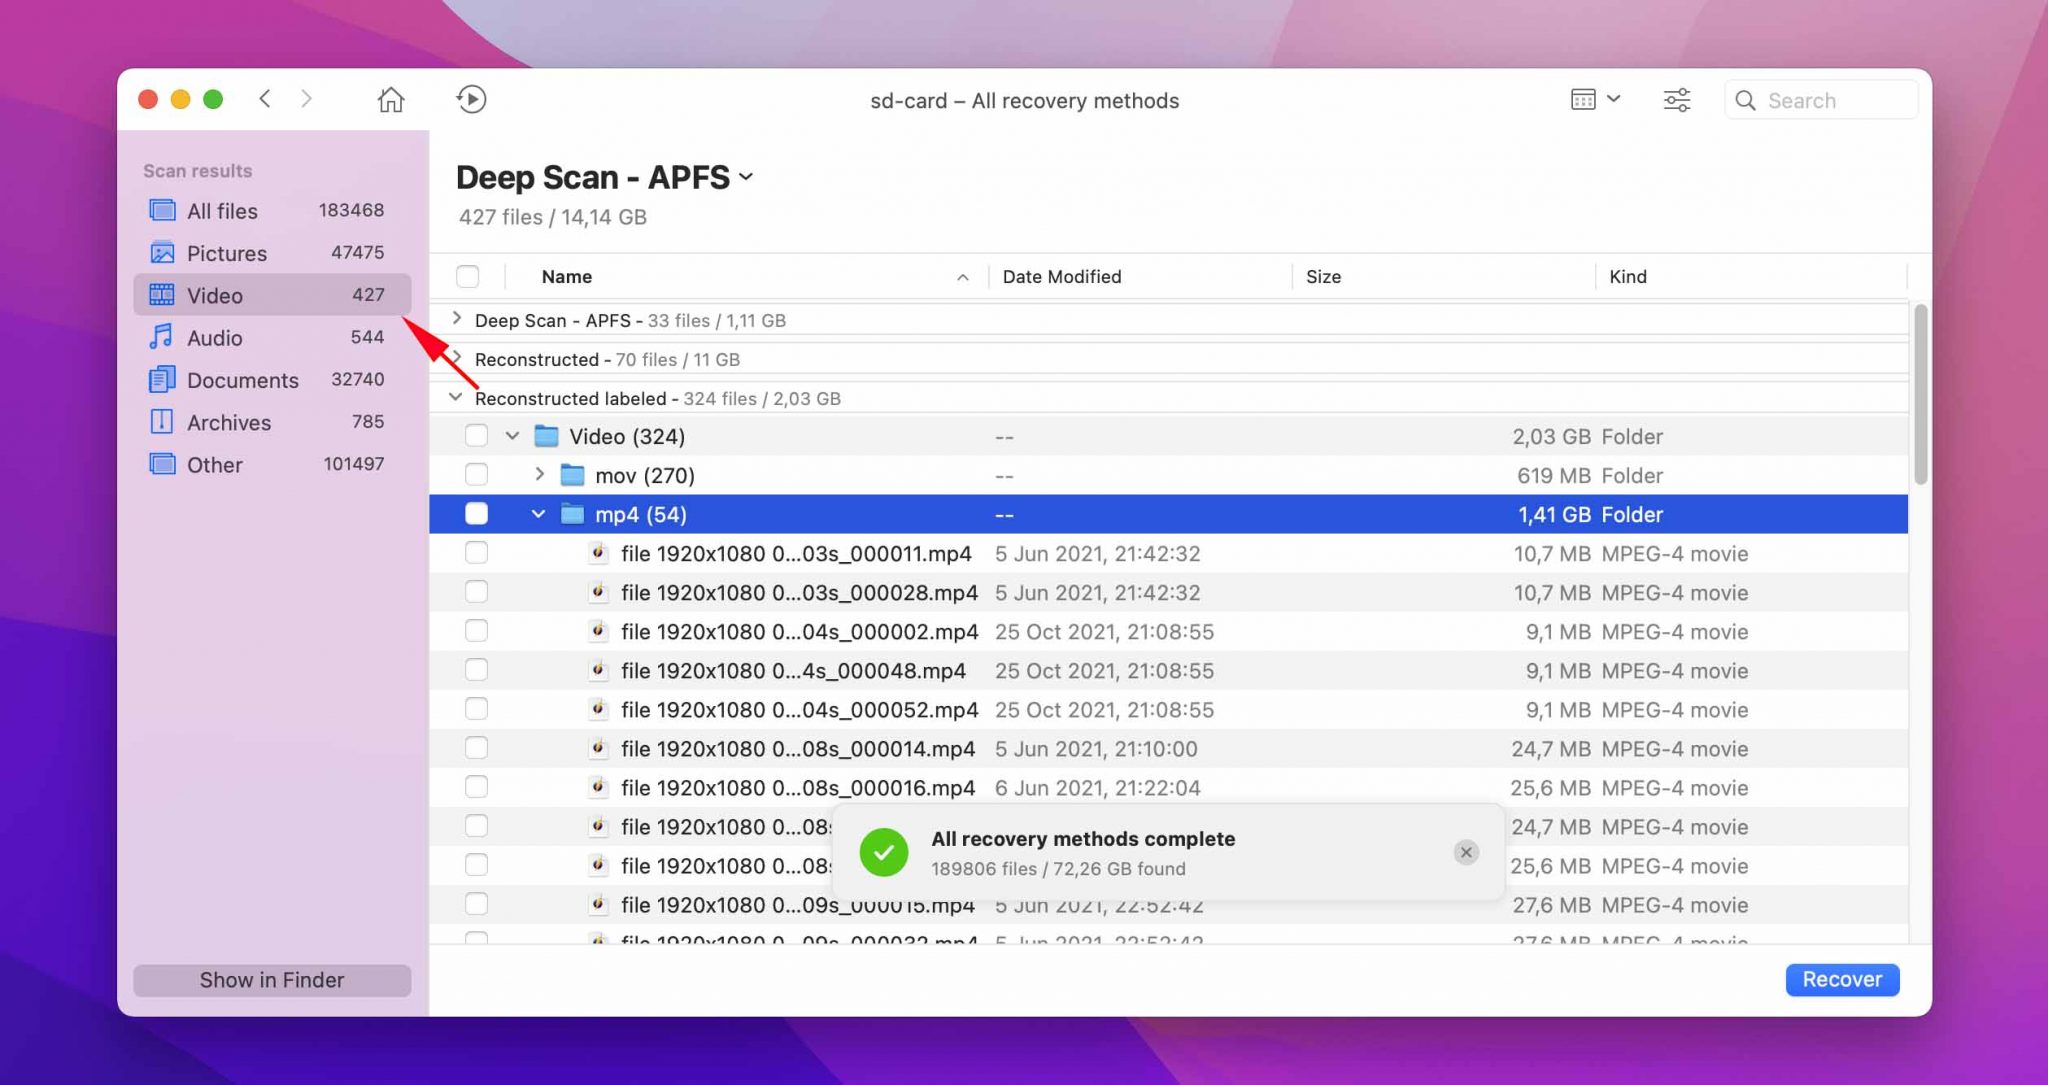Collapse the mp4 (54) folder
Screen dimensions: 2048x1085
(538, 514)
